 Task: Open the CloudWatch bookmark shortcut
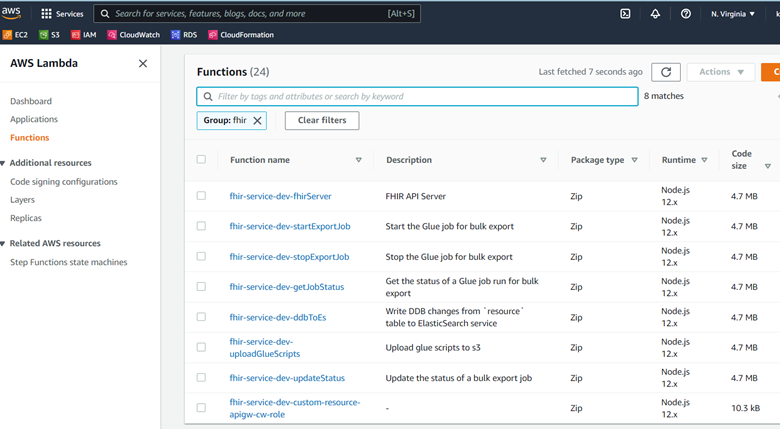click(x=133, y=35)
